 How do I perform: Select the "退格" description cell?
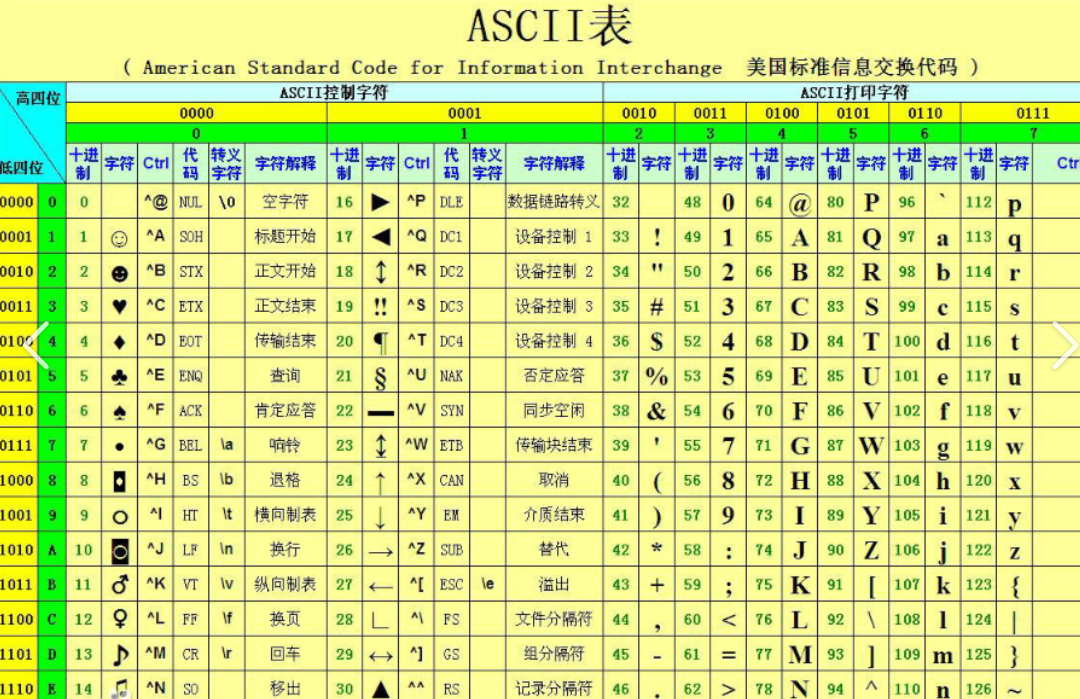285,480
